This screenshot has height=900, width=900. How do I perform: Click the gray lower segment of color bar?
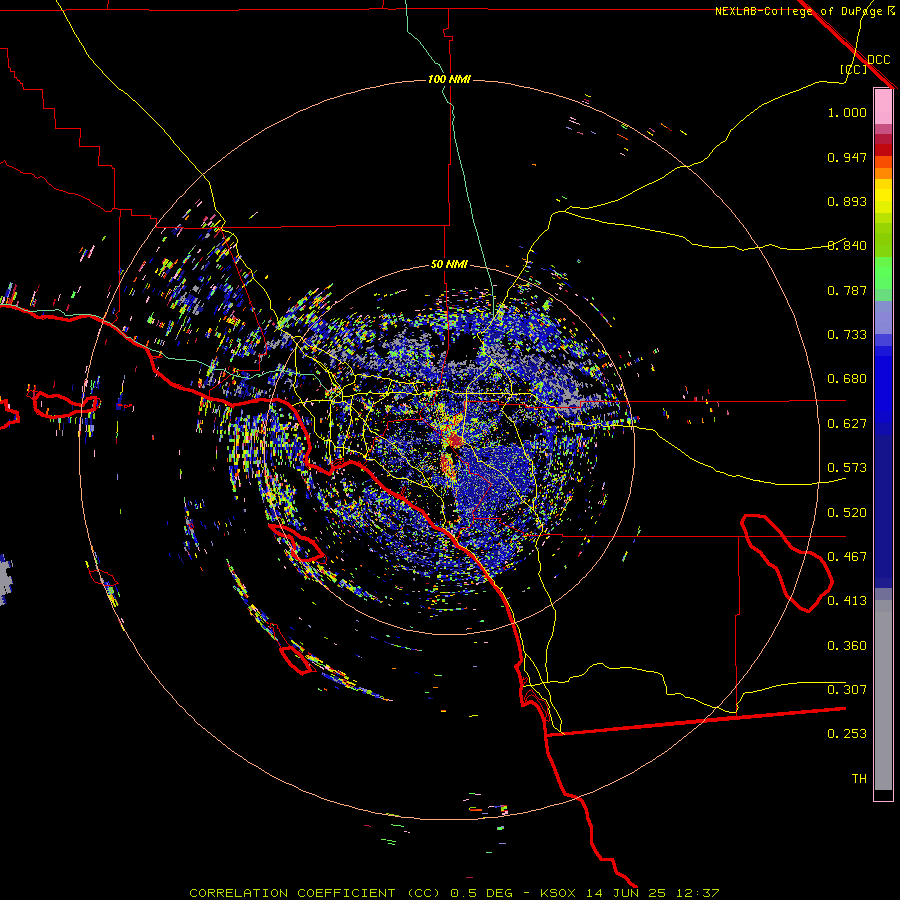[x=883, y=695]
